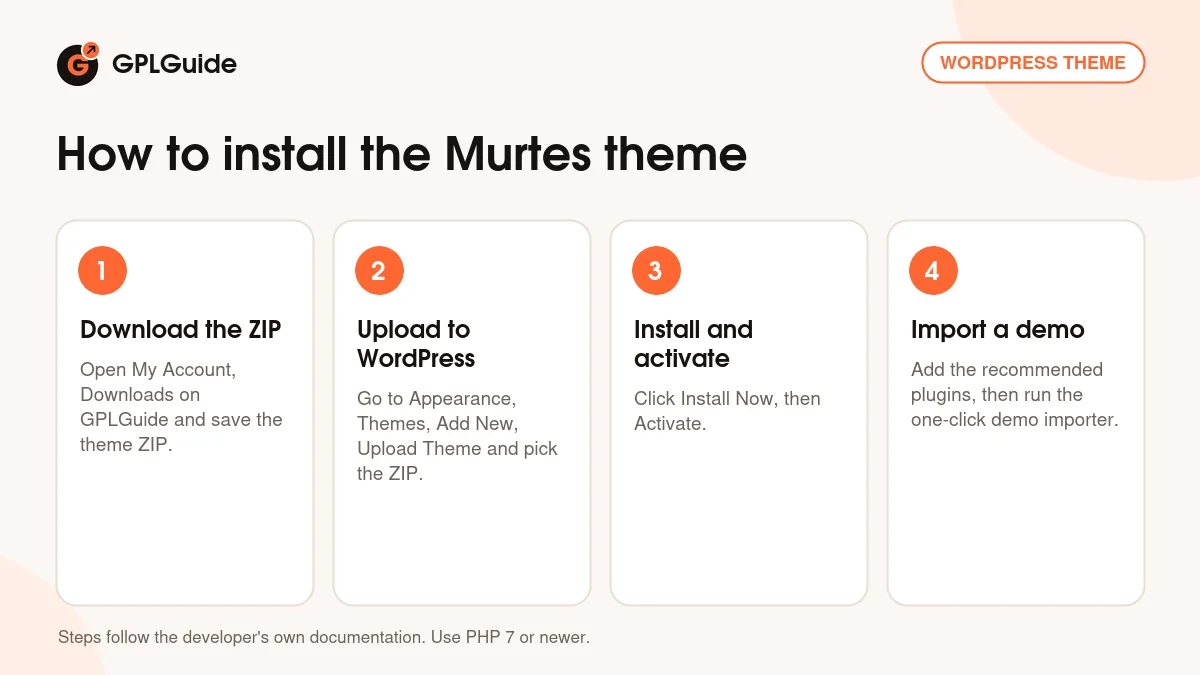Click the heading 'How to install the Murtes theme'
The height and width of the screenshot is (675, 1200).
pos(402,155)
